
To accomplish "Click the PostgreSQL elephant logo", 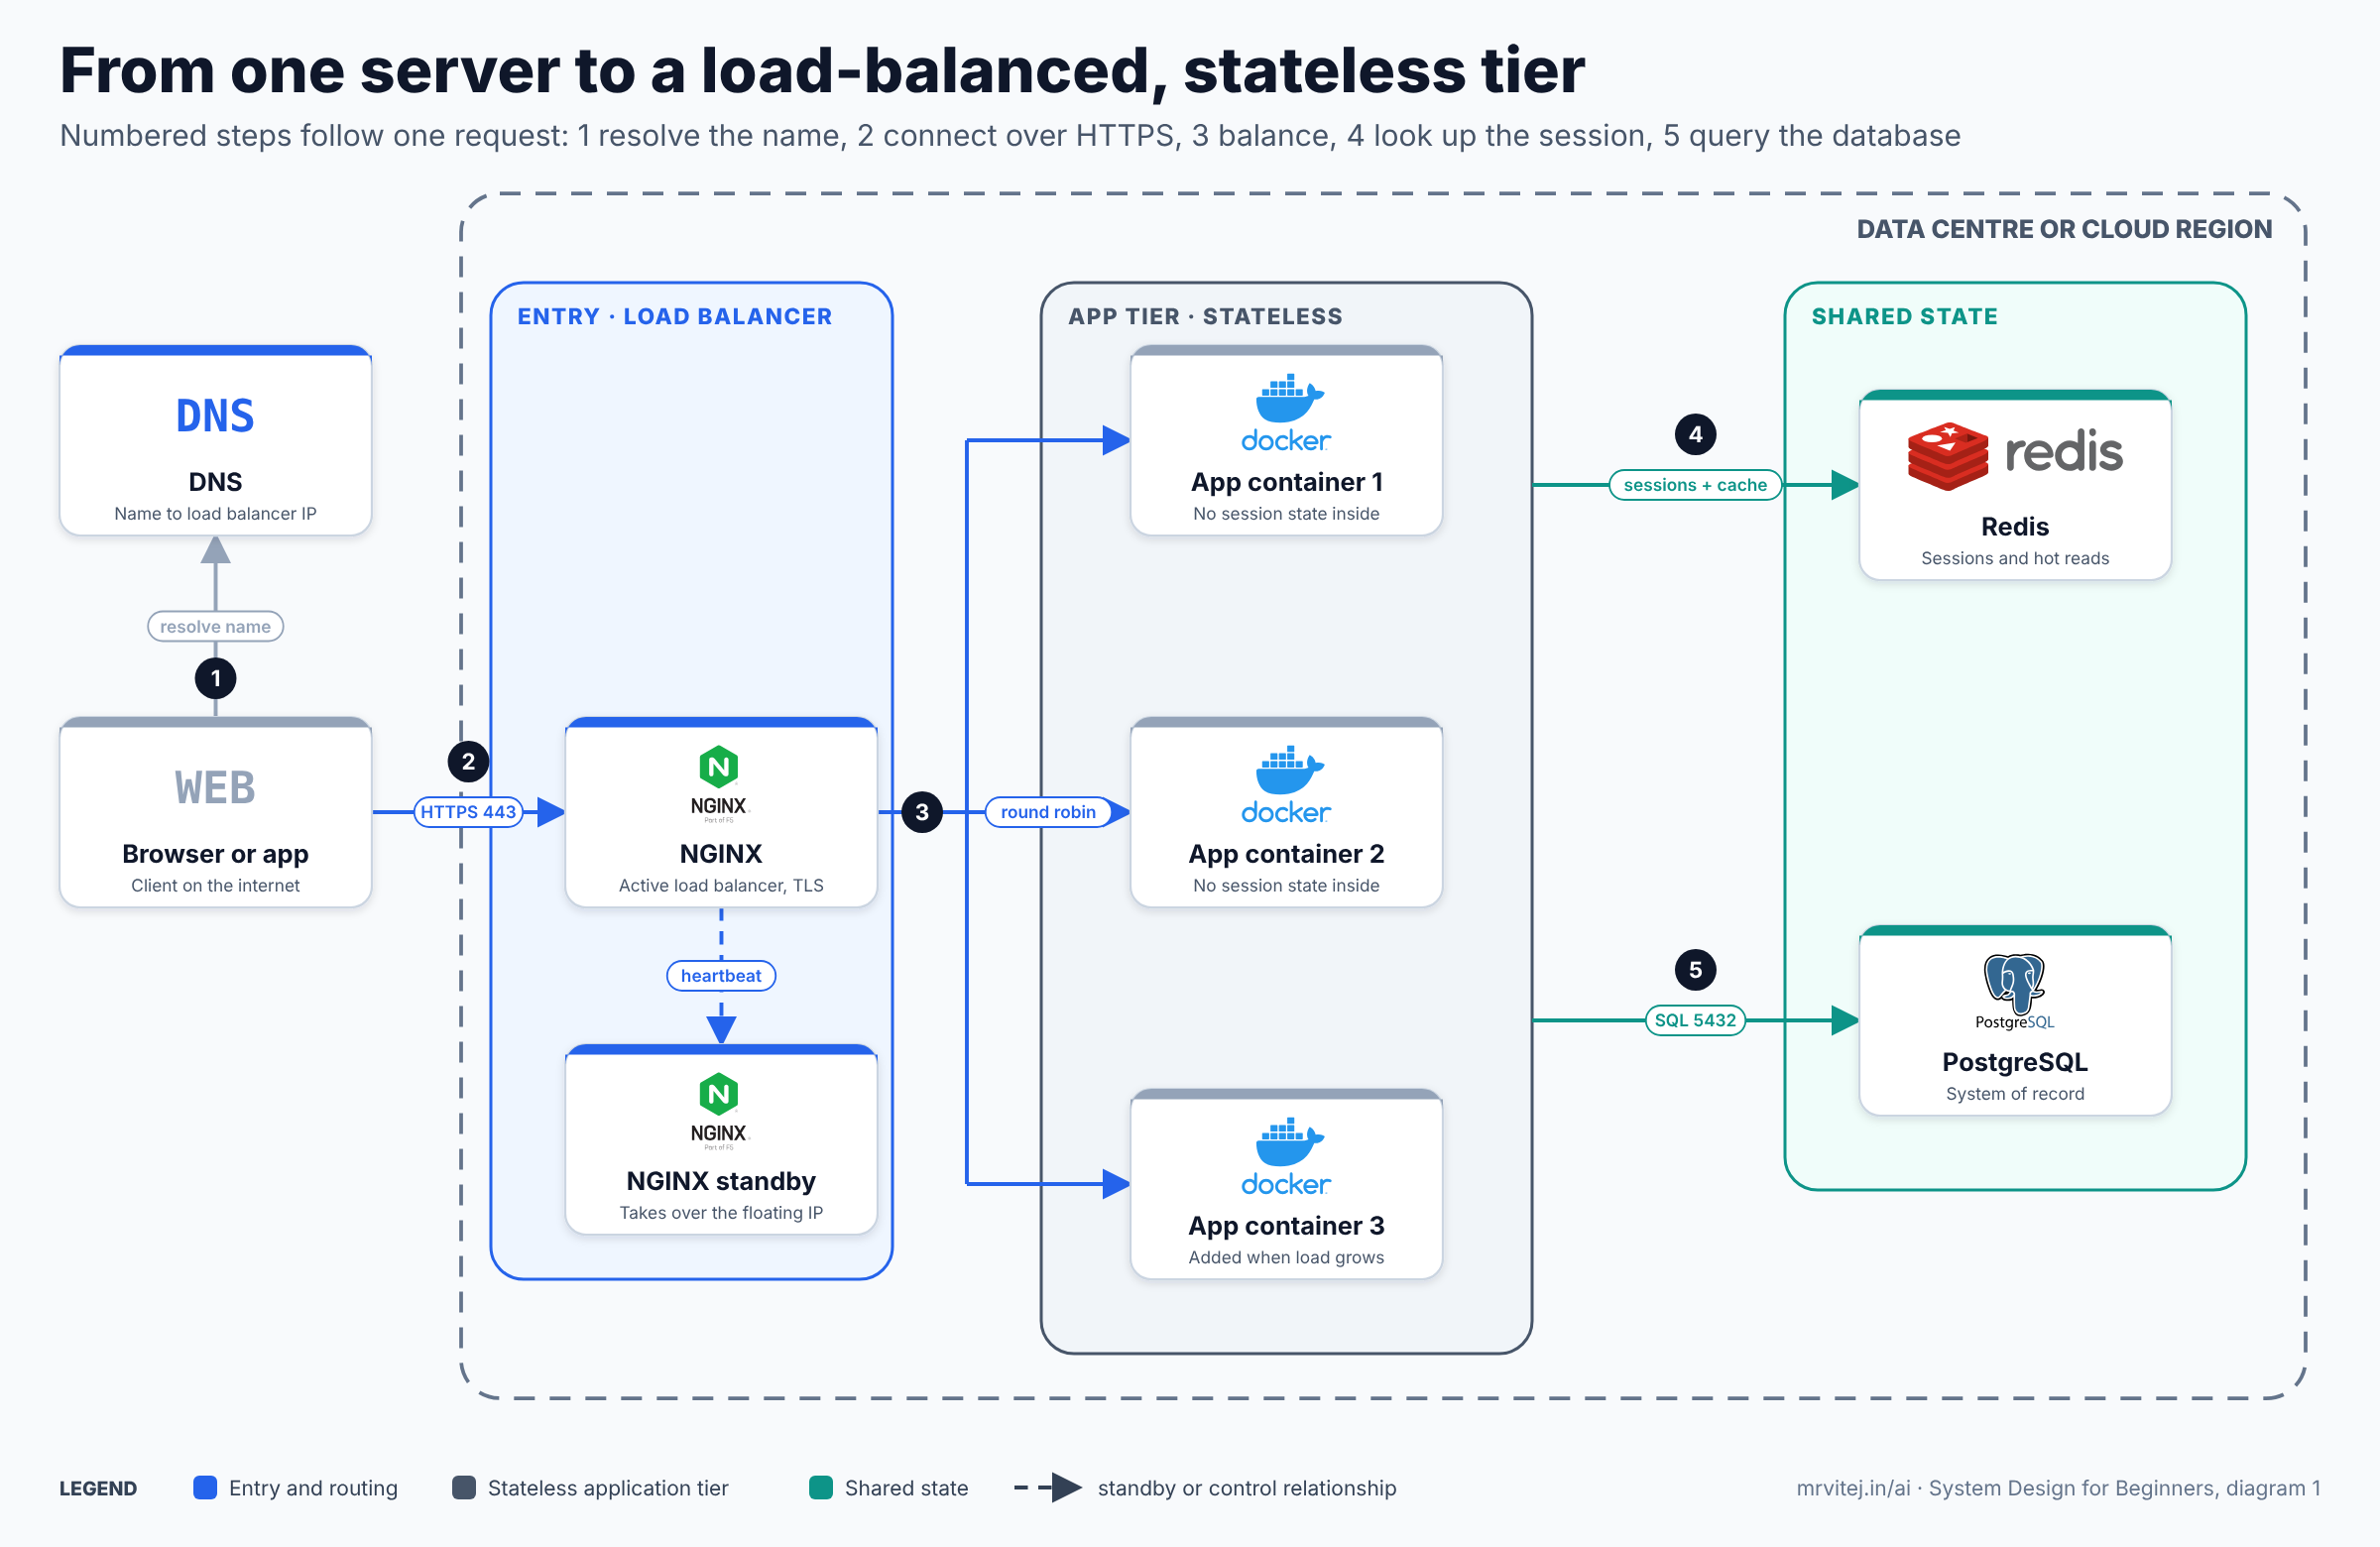I will (x=2014, y=991).
